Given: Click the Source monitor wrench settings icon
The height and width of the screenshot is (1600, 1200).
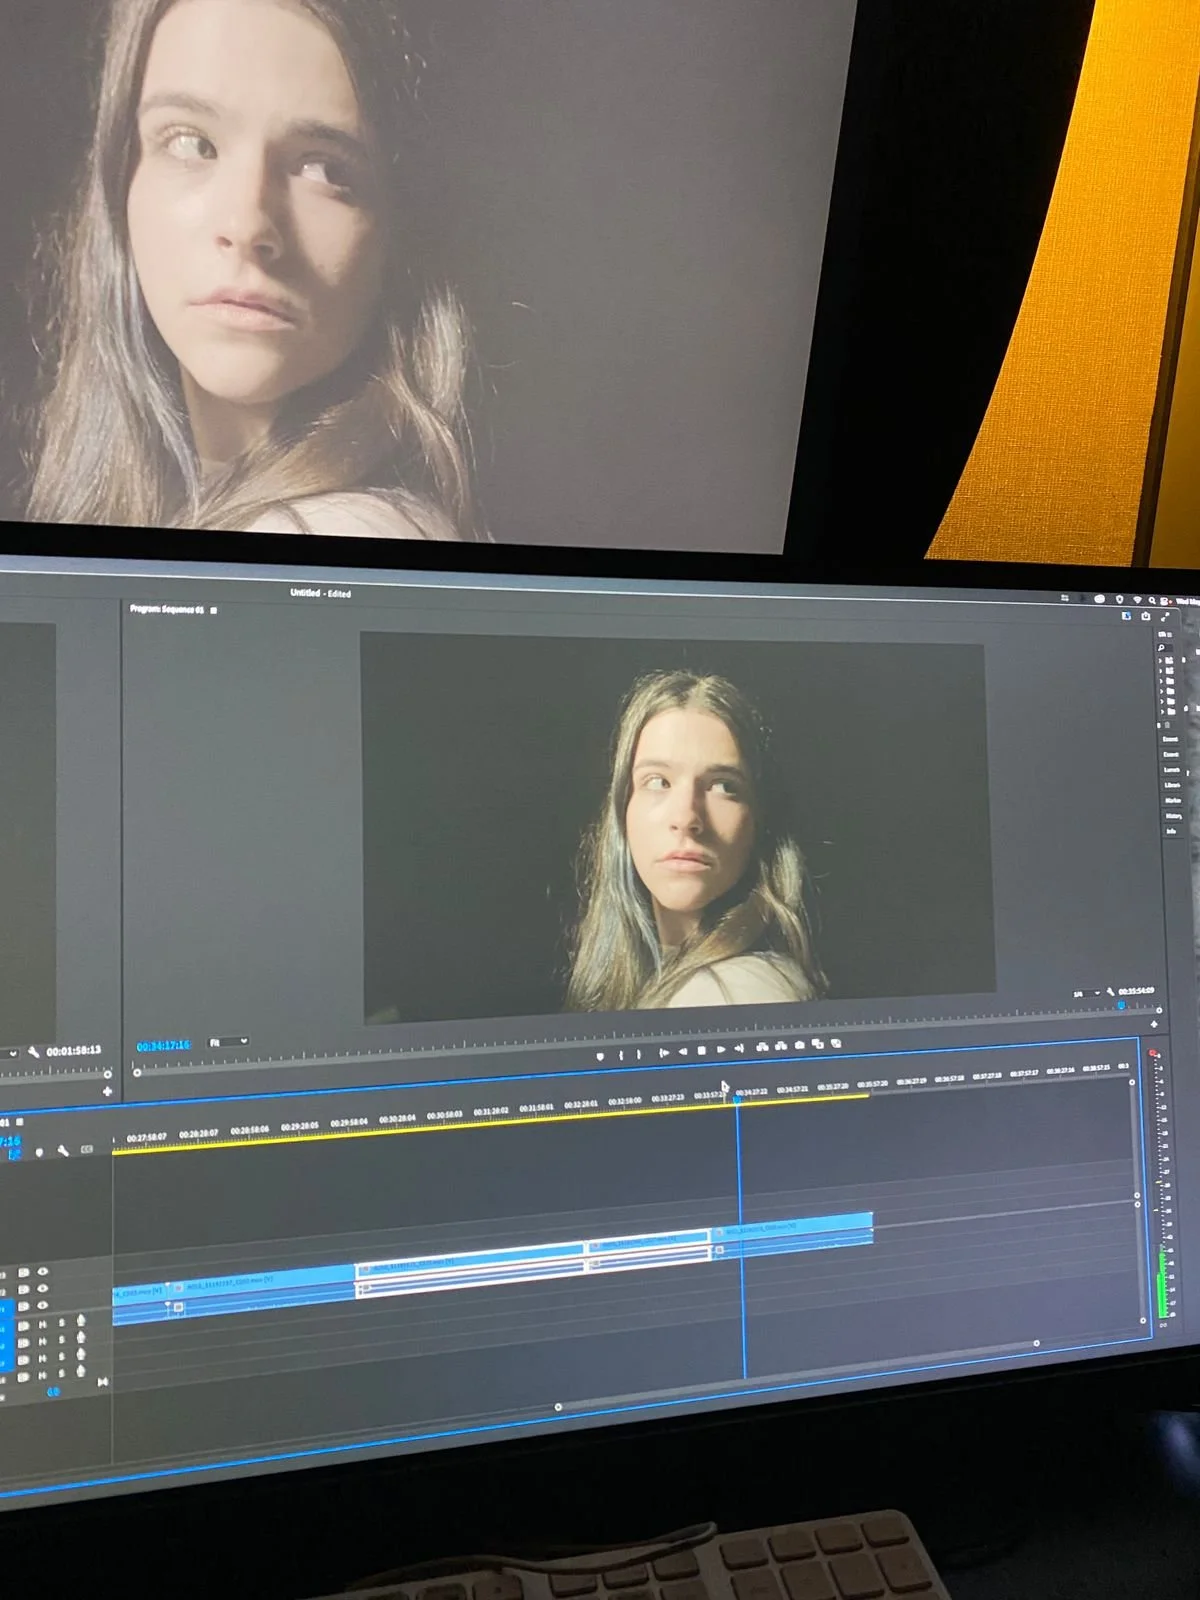Looking at the screenshot, I should click(x=33, y=1051).
